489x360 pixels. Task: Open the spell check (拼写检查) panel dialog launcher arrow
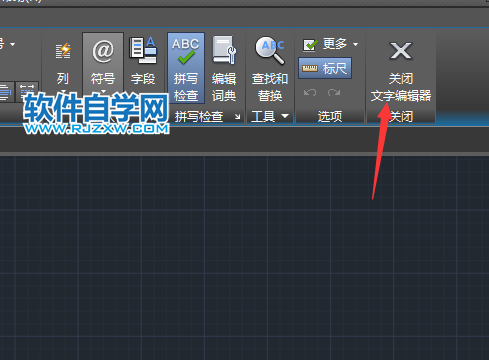(237, 116)
